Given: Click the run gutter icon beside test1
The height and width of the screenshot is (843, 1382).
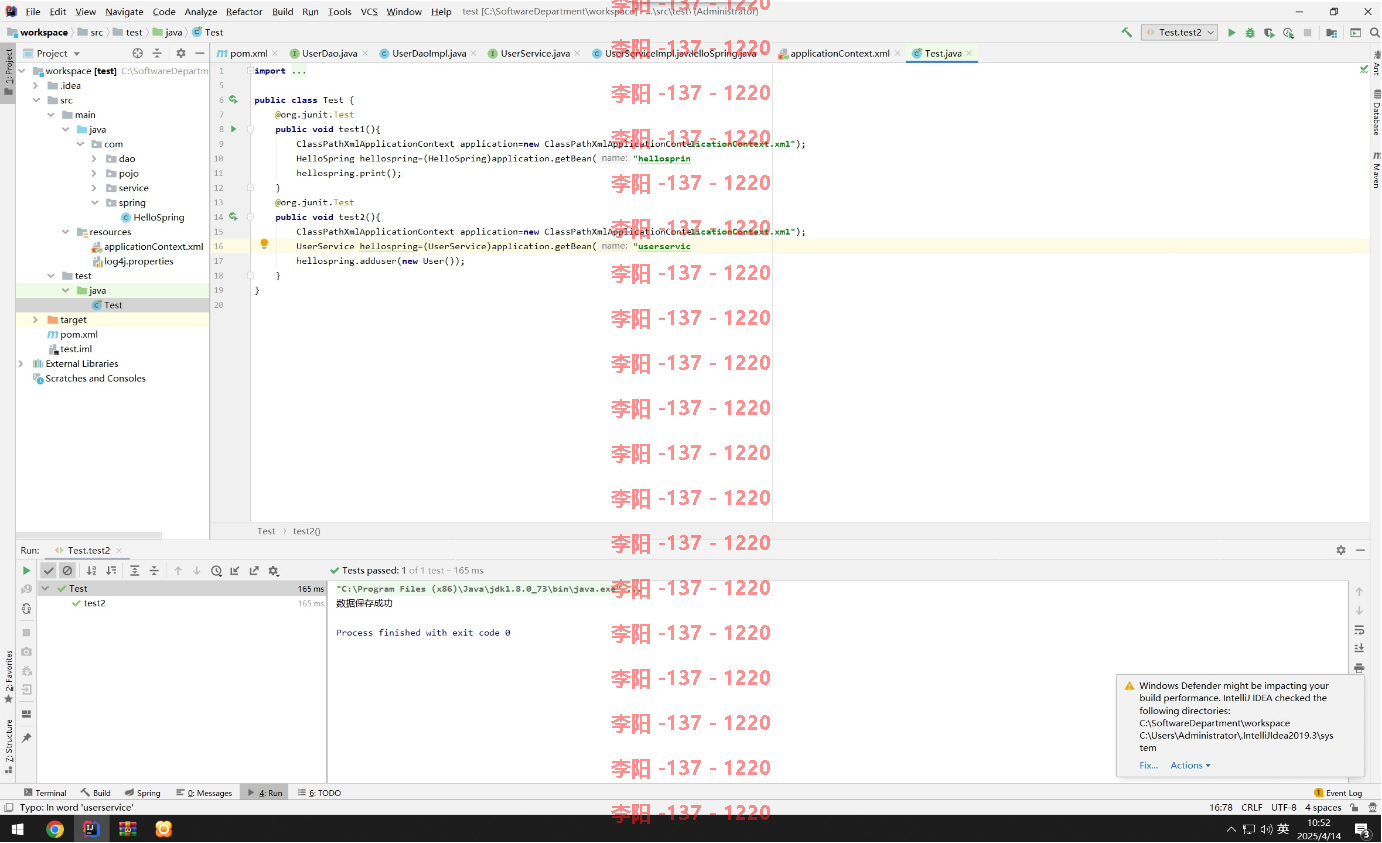Looking at the screenshot, I should click(233, 129).
